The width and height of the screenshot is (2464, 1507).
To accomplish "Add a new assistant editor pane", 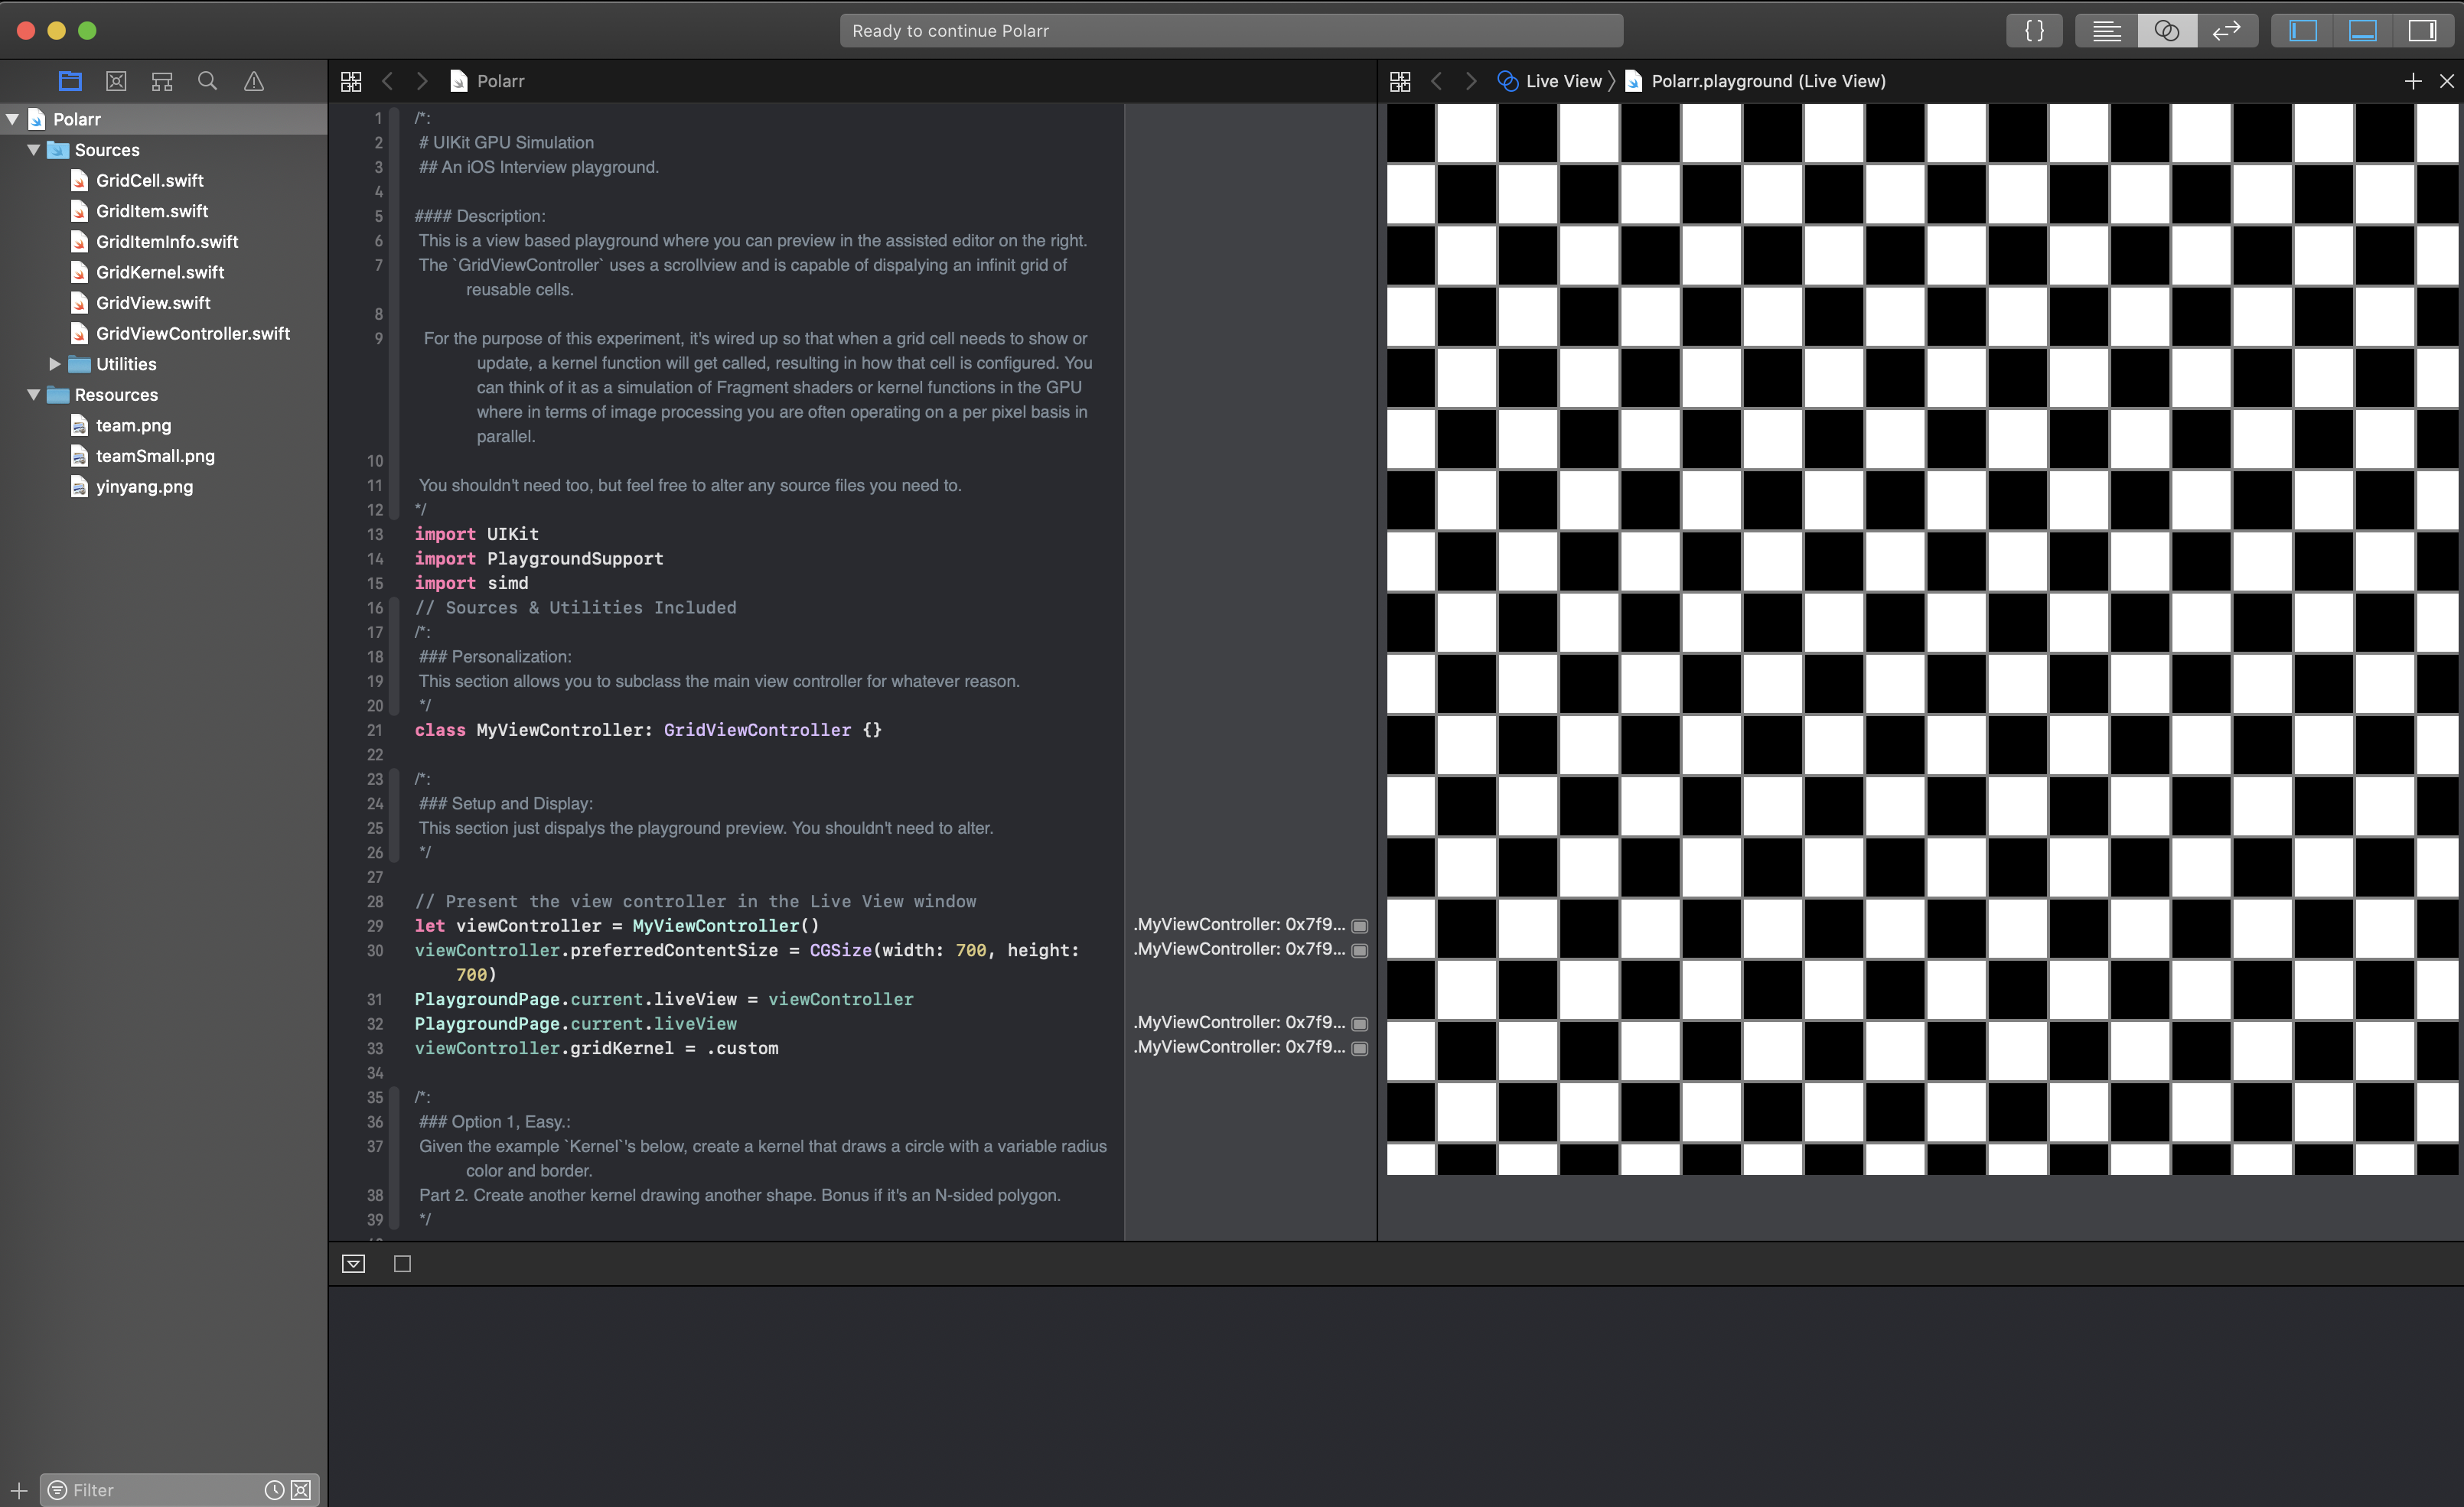I will point(2412,81).
